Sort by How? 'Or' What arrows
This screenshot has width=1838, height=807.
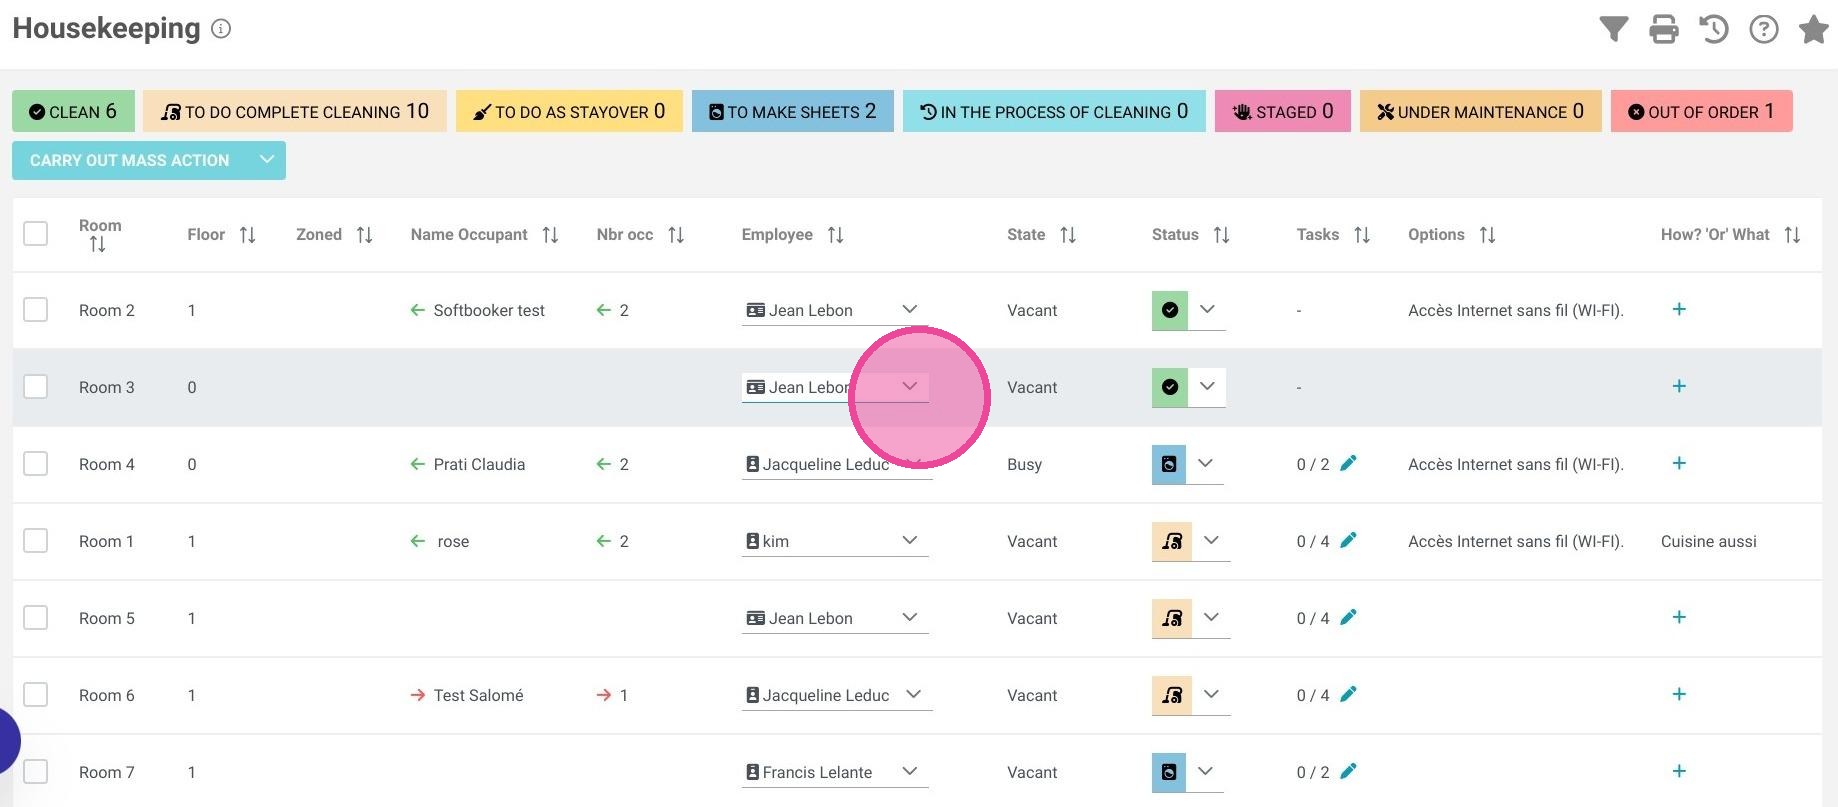(1792, 235)
